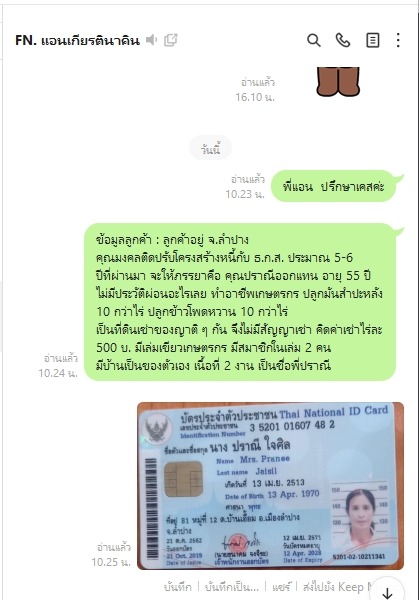Image resolution: width=419 pixels, height=600 pixels.
Task: Pop out chat into separate window icon
Action: 171,40
